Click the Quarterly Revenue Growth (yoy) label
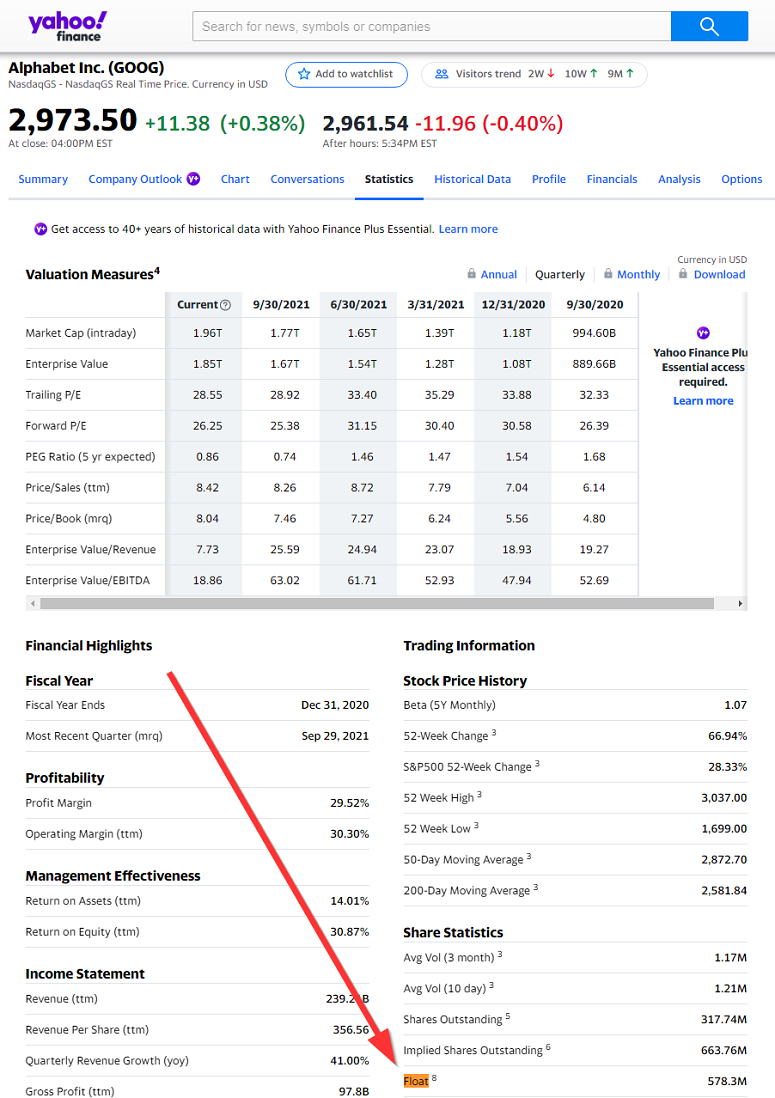775x1098 pixels. point(107,1061)
